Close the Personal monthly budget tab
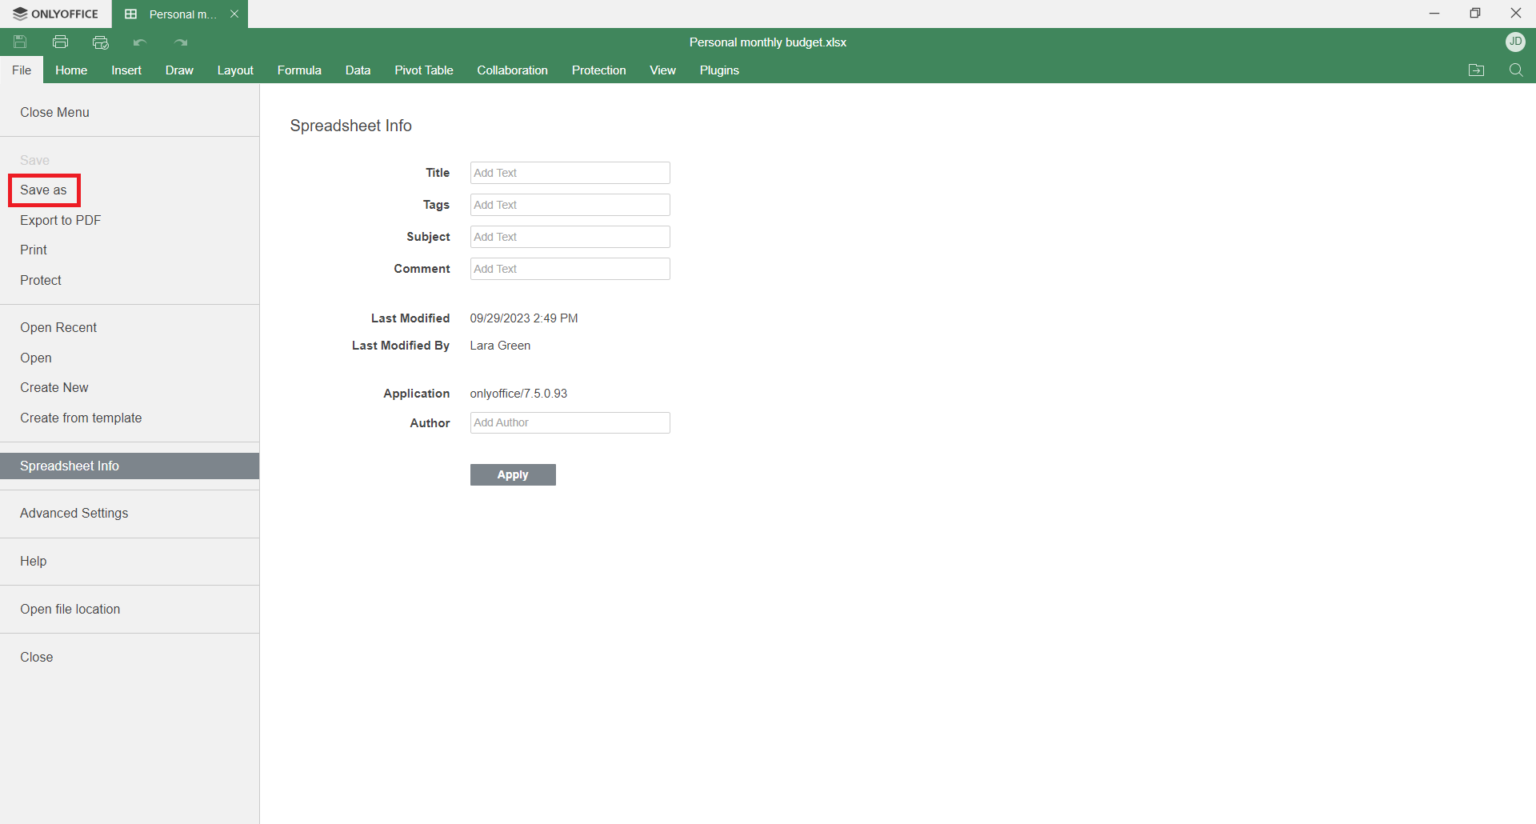Viewport: 1536px width, 824px height. pos(234,14)
